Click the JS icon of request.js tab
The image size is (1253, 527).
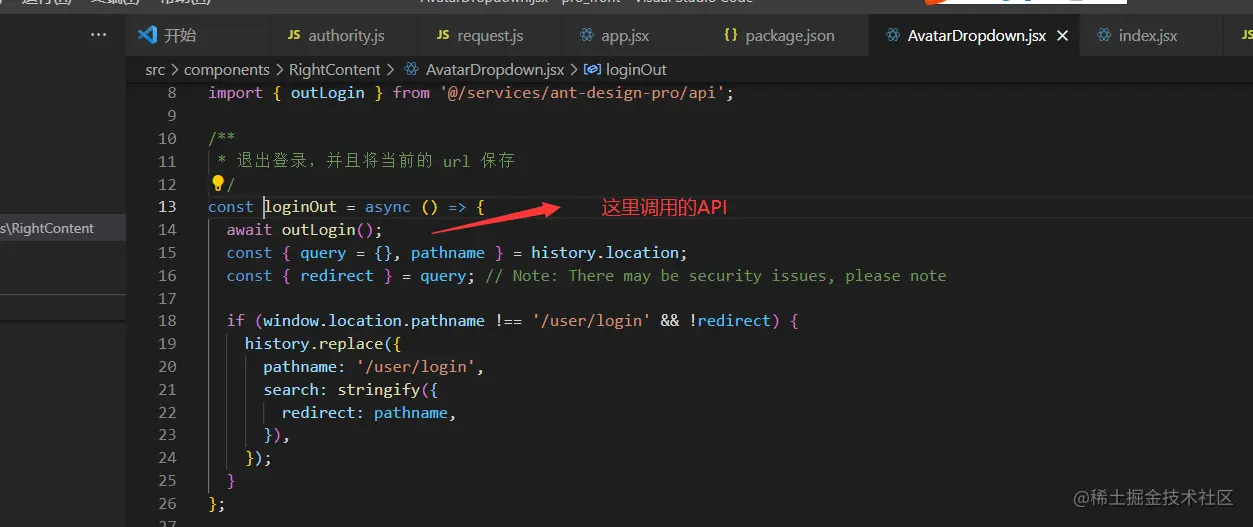[x=443, y=35]
